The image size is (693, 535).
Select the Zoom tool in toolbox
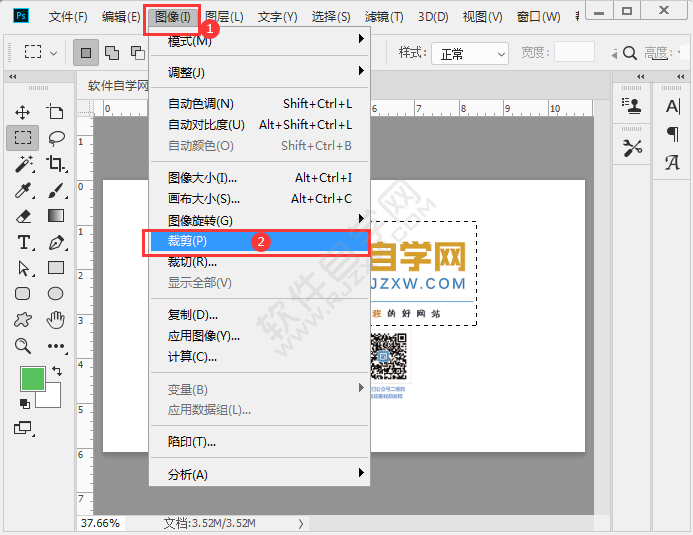23,346
